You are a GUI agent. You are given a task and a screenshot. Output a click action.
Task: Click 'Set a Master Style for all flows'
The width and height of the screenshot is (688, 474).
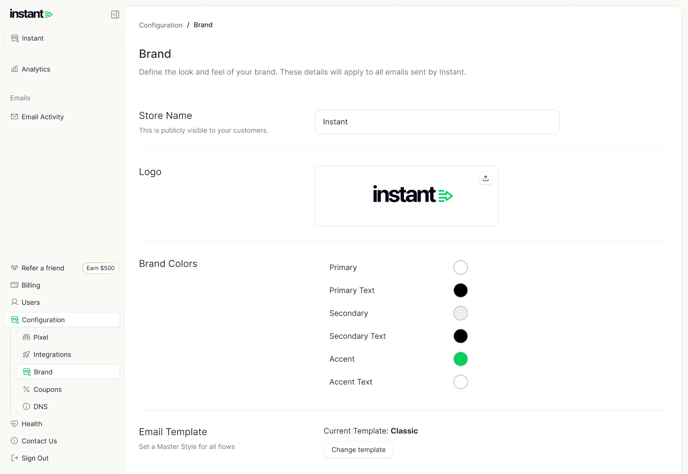tap(187, 446)
